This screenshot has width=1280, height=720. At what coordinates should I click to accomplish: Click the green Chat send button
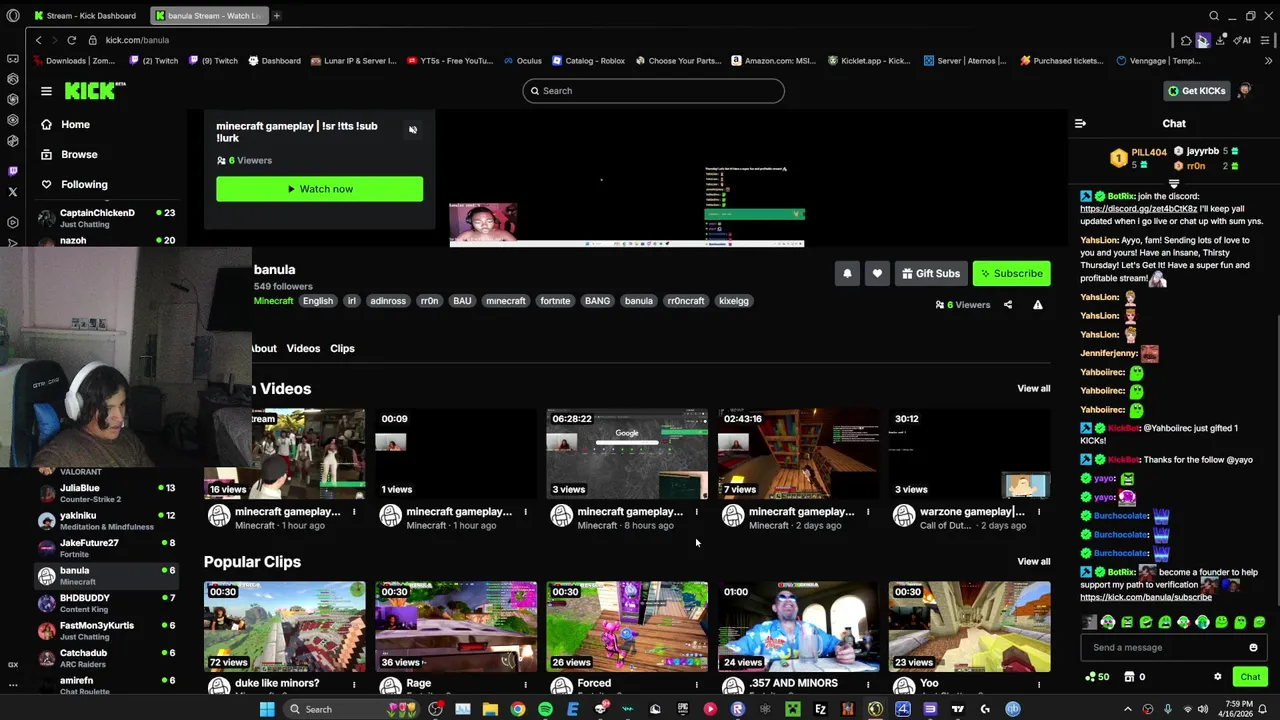pyautogui.click(x=1250, y=677)
